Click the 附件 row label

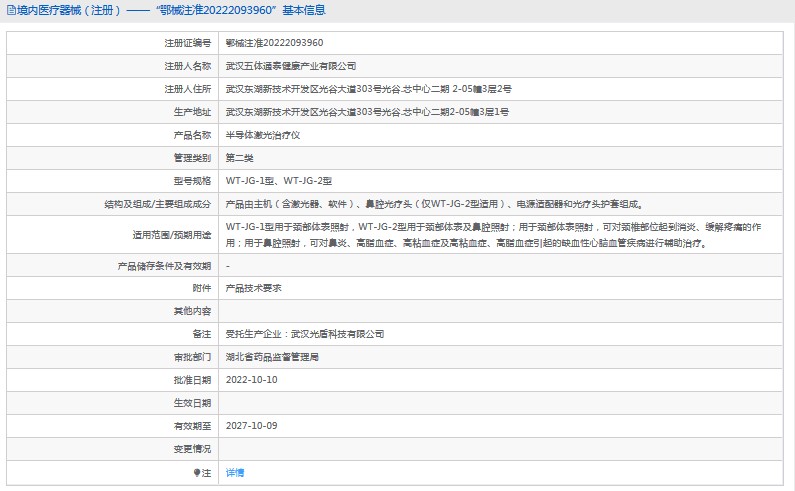[x=202, y=288]
